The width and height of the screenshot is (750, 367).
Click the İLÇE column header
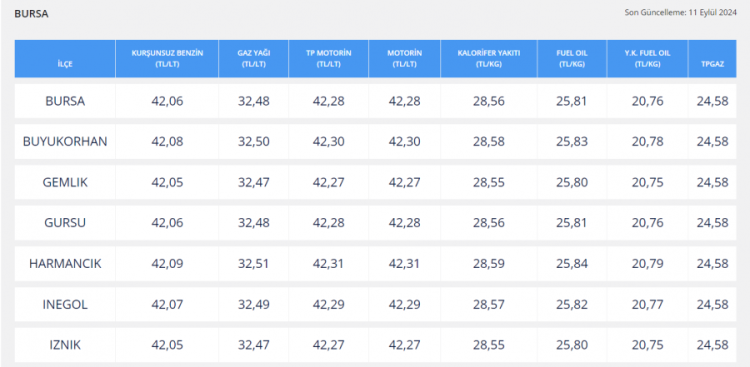(65, 59)
